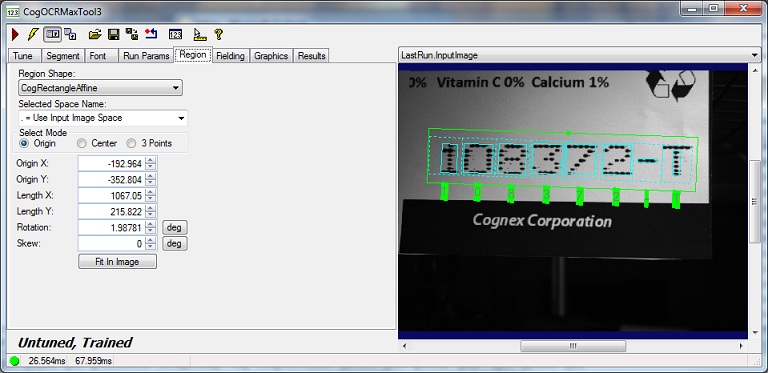
Task: Click the Skew spinner arrows
Action: [151, 243]
